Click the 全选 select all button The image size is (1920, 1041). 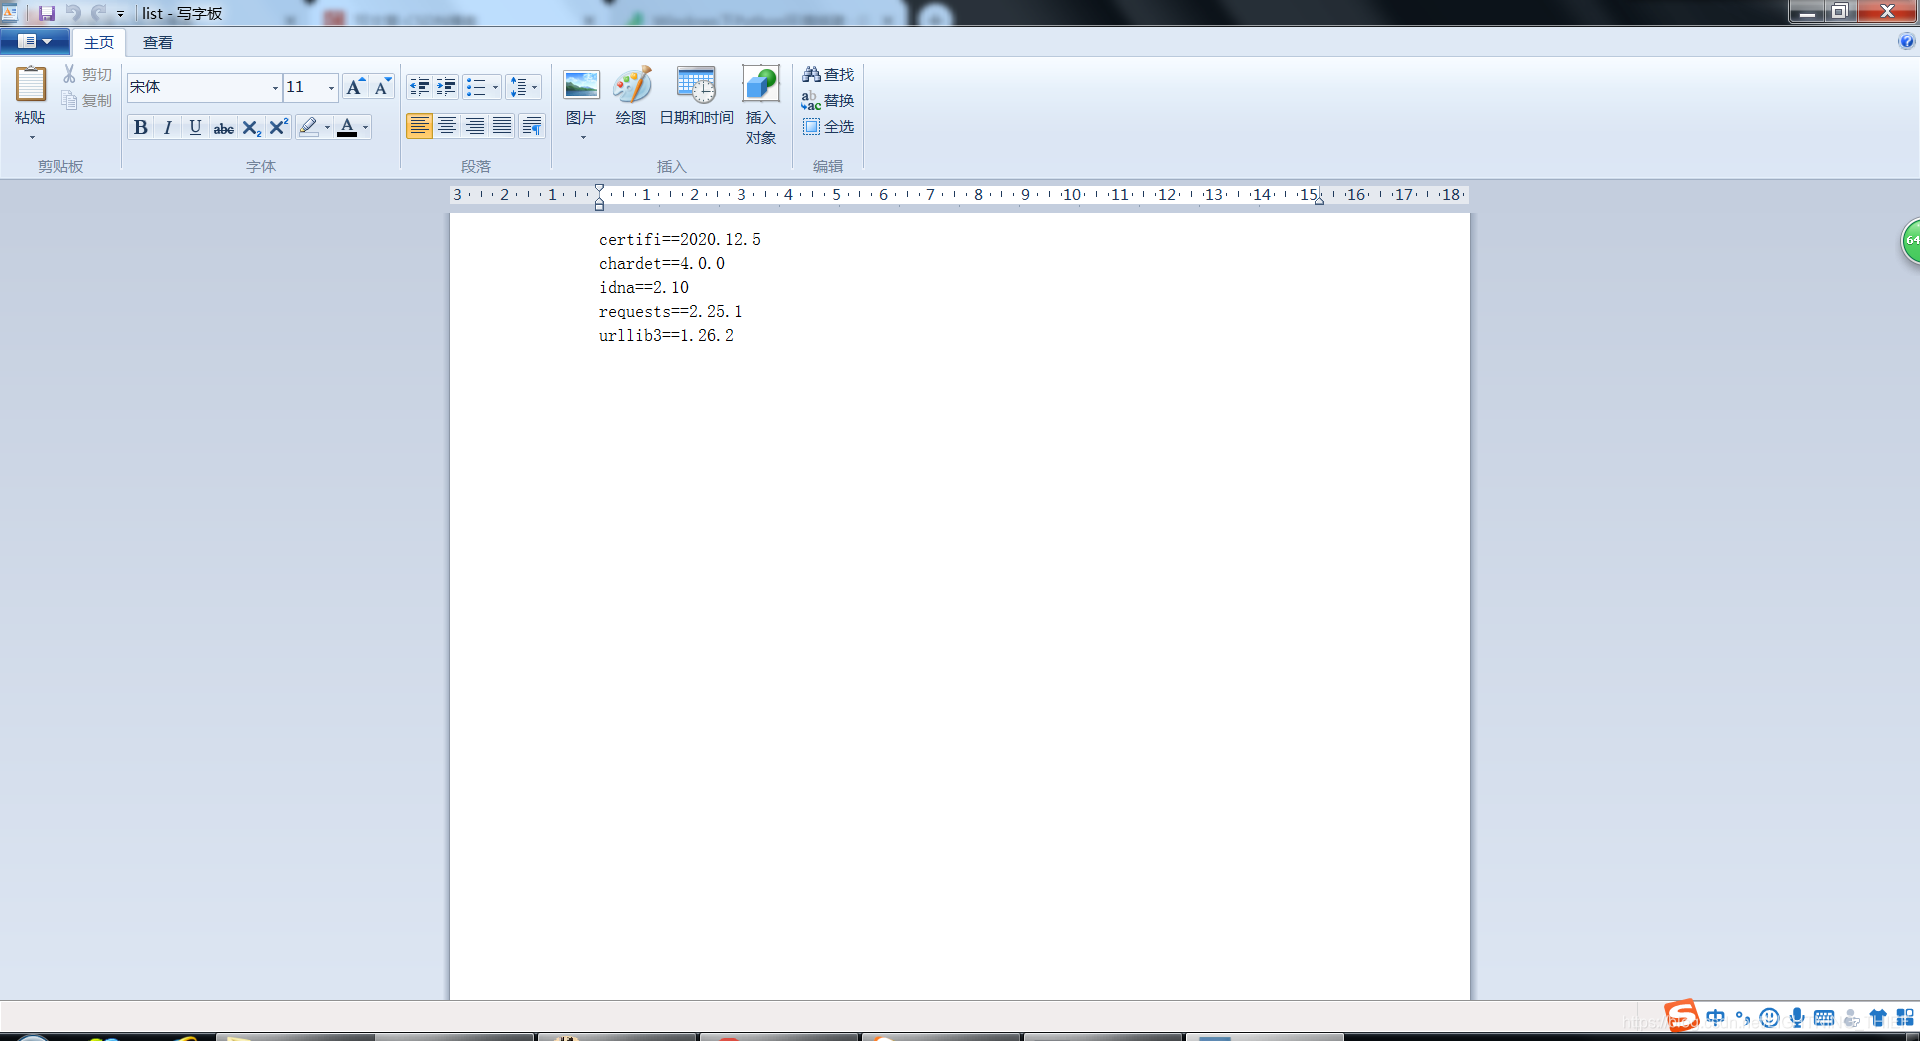pyautogui.click(x=828, y=127)
